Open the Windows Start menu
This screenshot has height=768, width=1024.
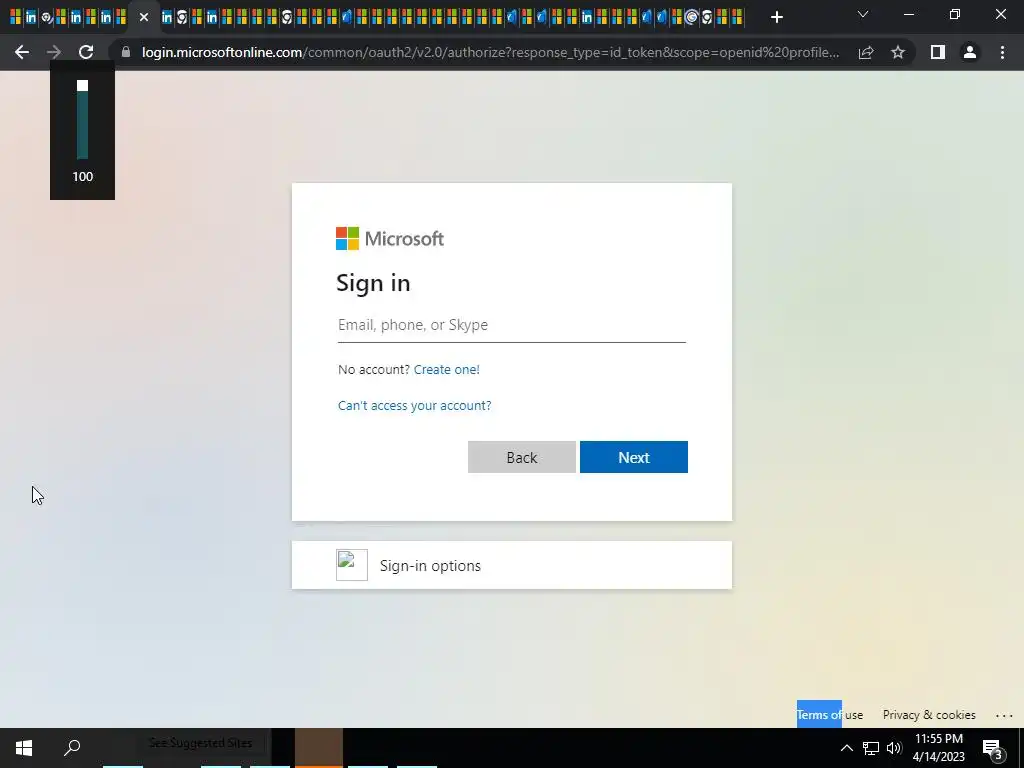[x=24, y=748]
